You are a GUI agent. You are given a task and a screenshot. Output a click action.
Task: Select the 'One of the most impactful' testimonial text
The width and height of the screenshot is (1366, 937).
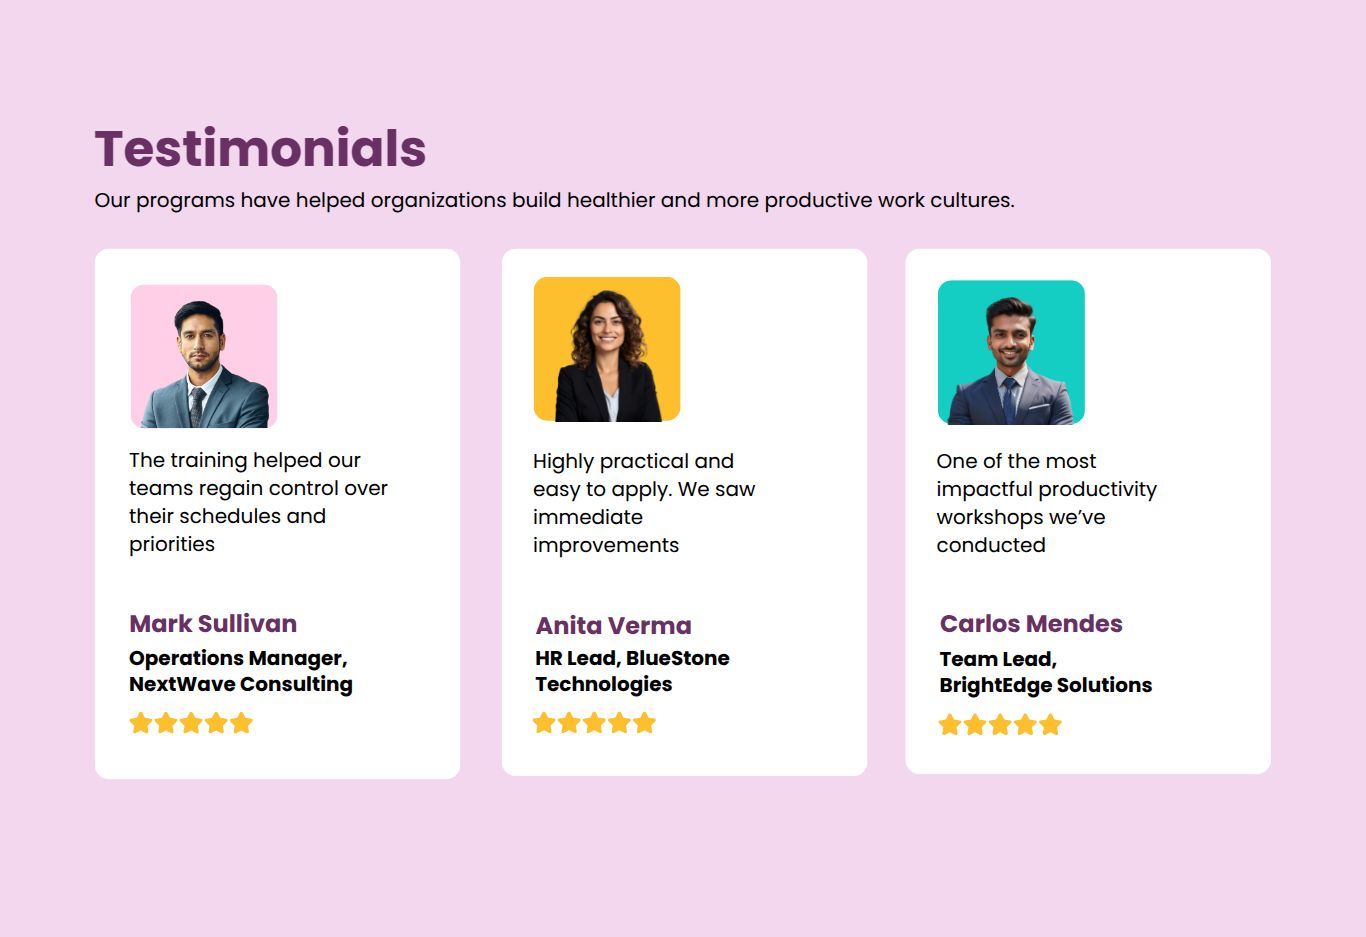1046,503
